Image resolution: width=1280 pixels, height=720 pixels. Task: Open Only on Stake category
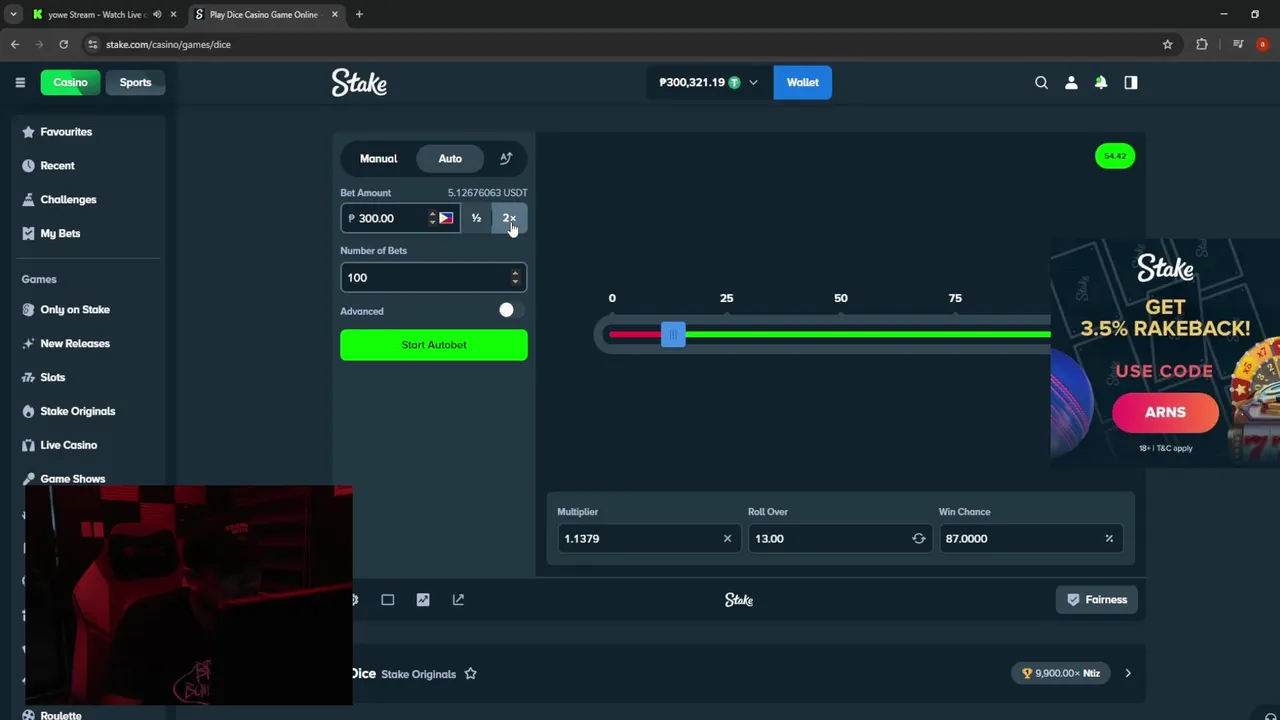click(x=75, y=309)
